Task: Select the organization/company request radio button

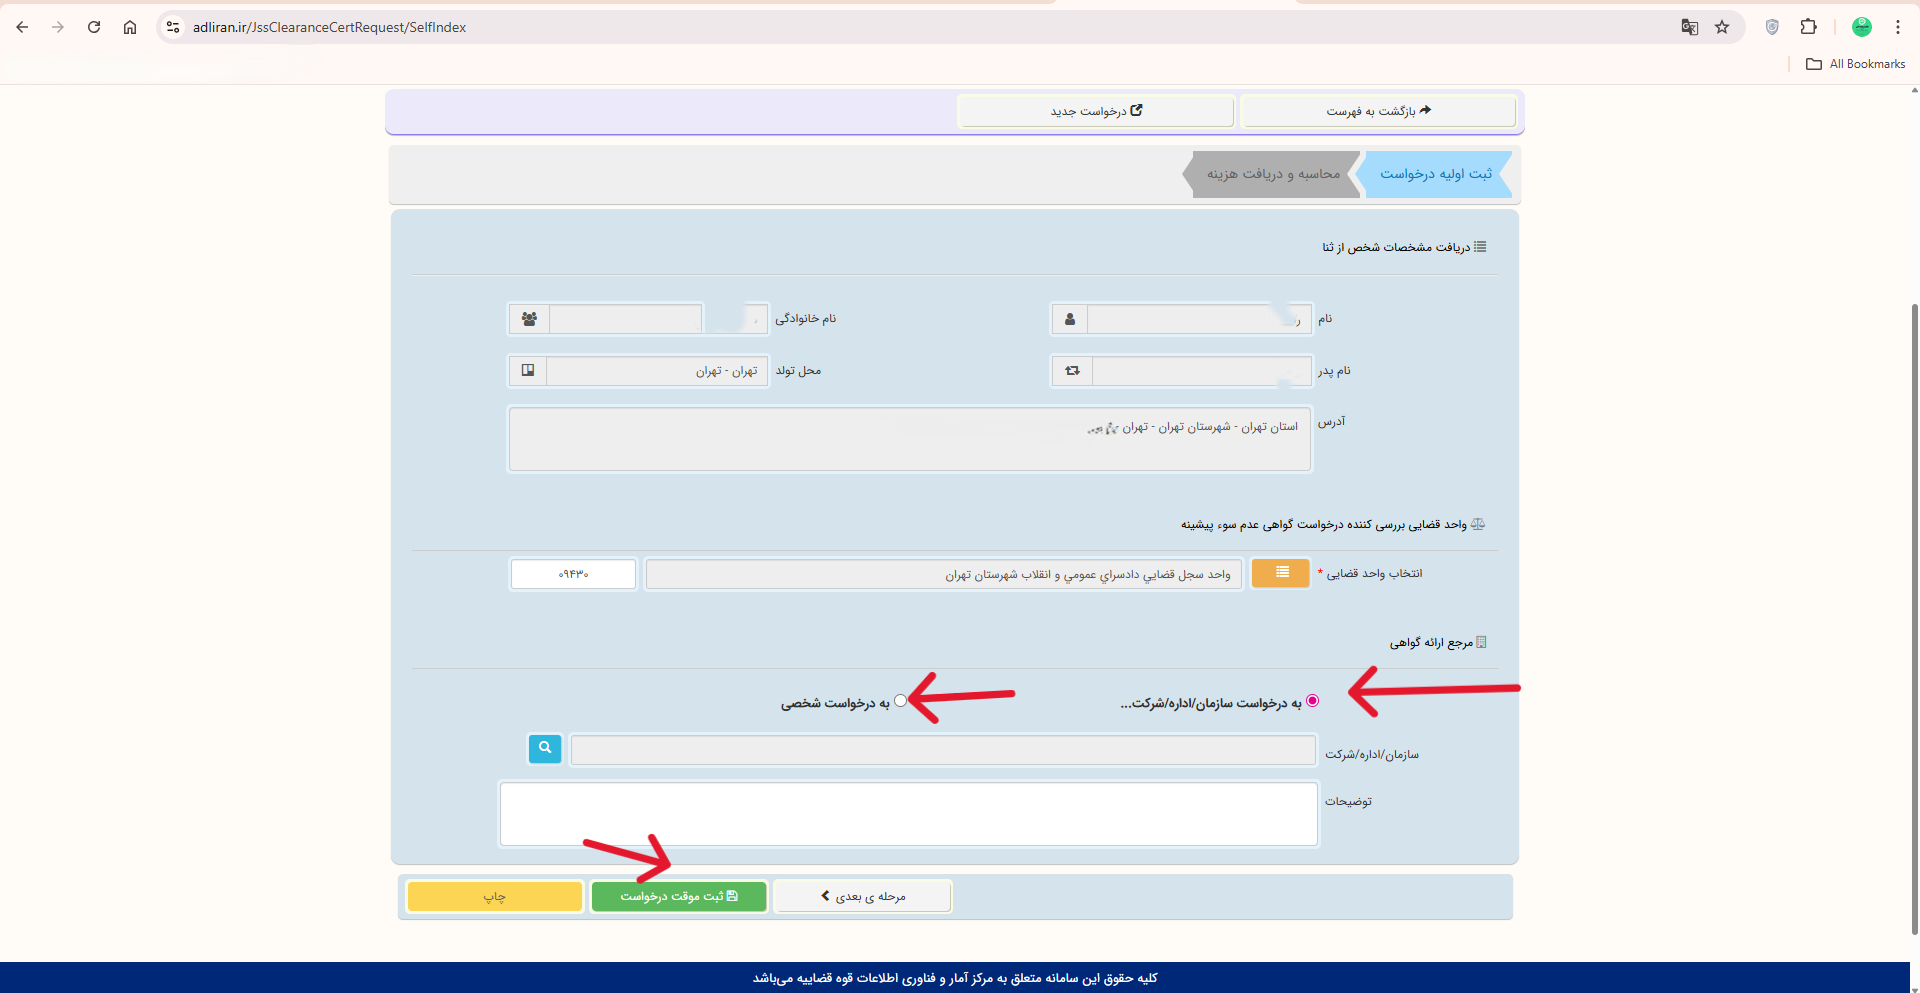Action: coord(1312,701)
